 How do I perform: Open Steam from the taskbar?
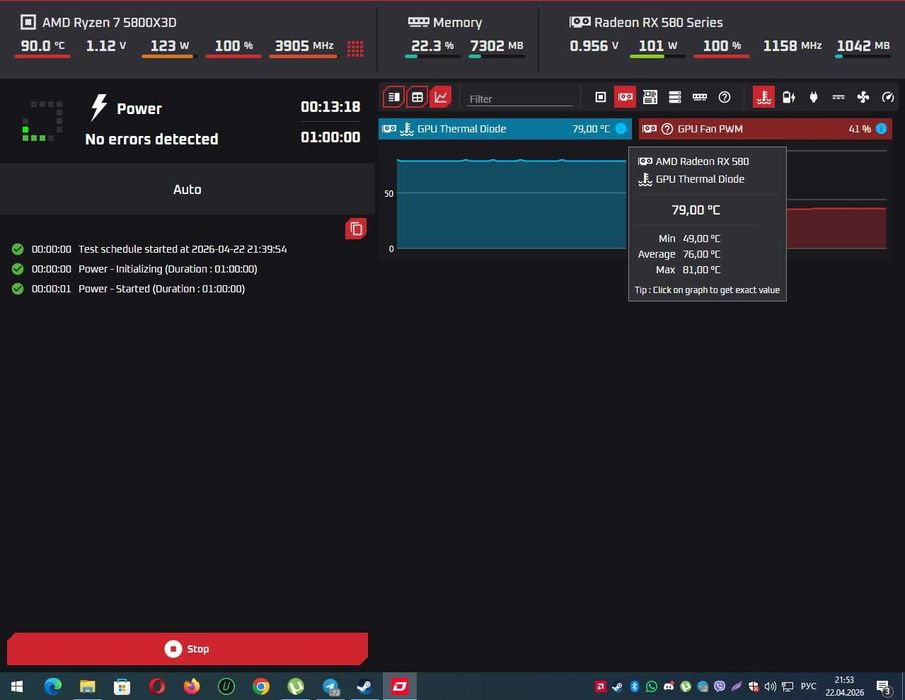[x=364, y=686]
